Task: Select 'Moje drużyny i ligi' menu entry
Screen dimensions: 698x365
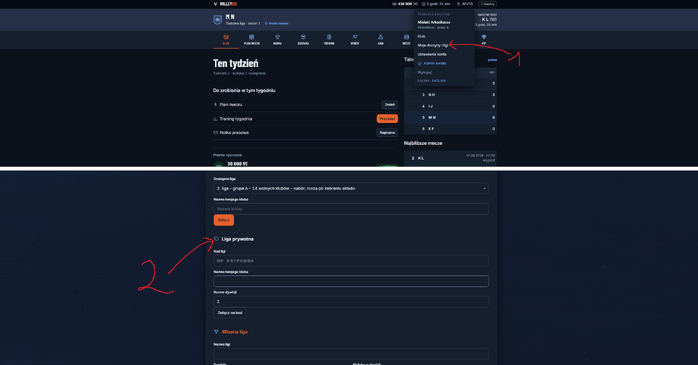Action: (433, 45)
